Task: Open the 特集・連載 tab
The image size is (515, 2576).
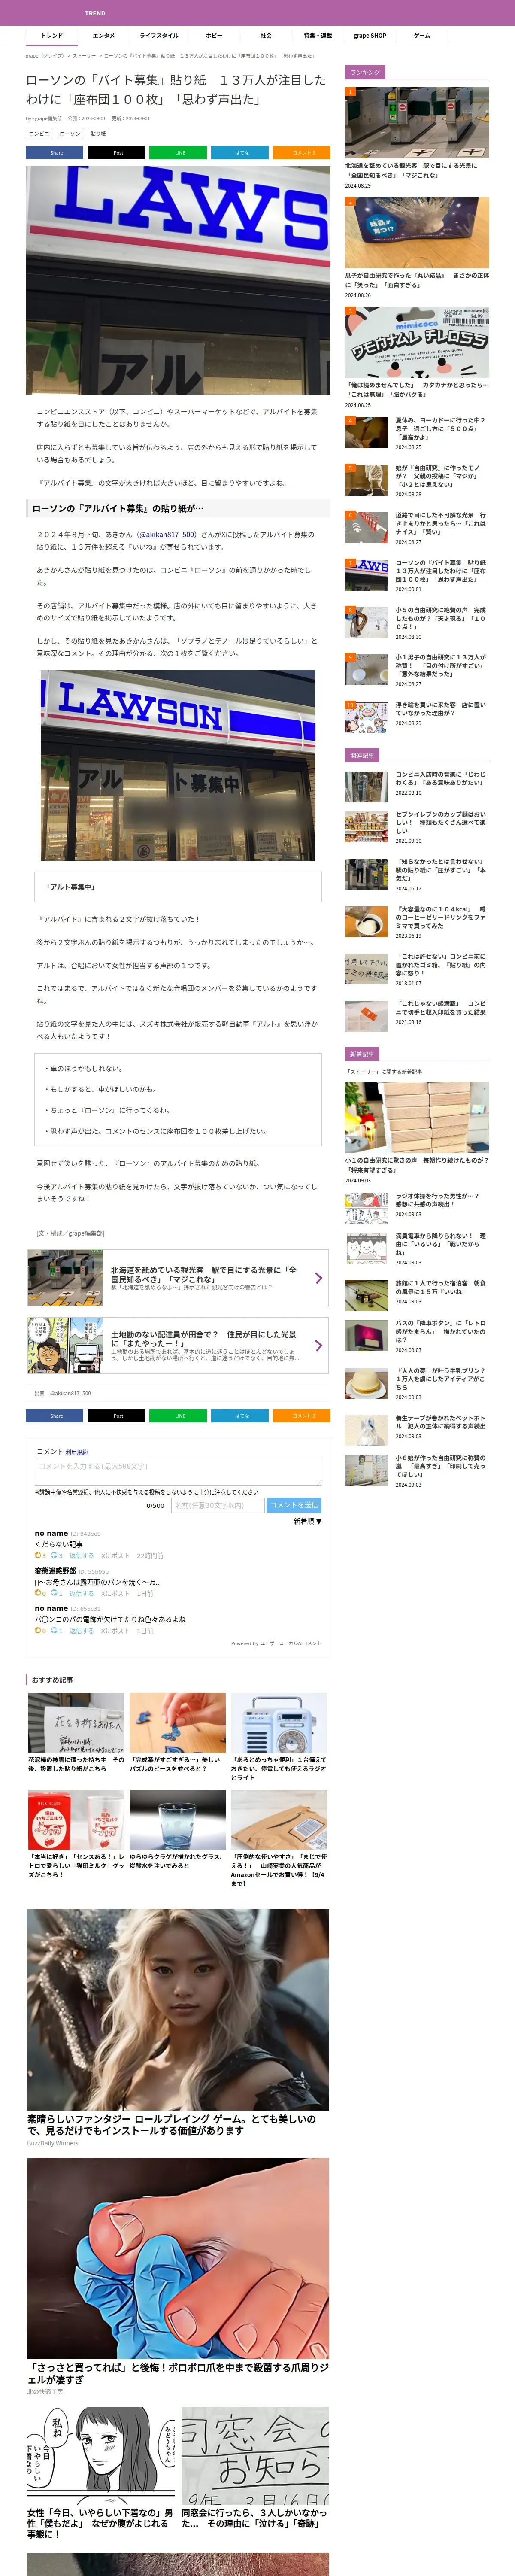Action: coord(318,36)
